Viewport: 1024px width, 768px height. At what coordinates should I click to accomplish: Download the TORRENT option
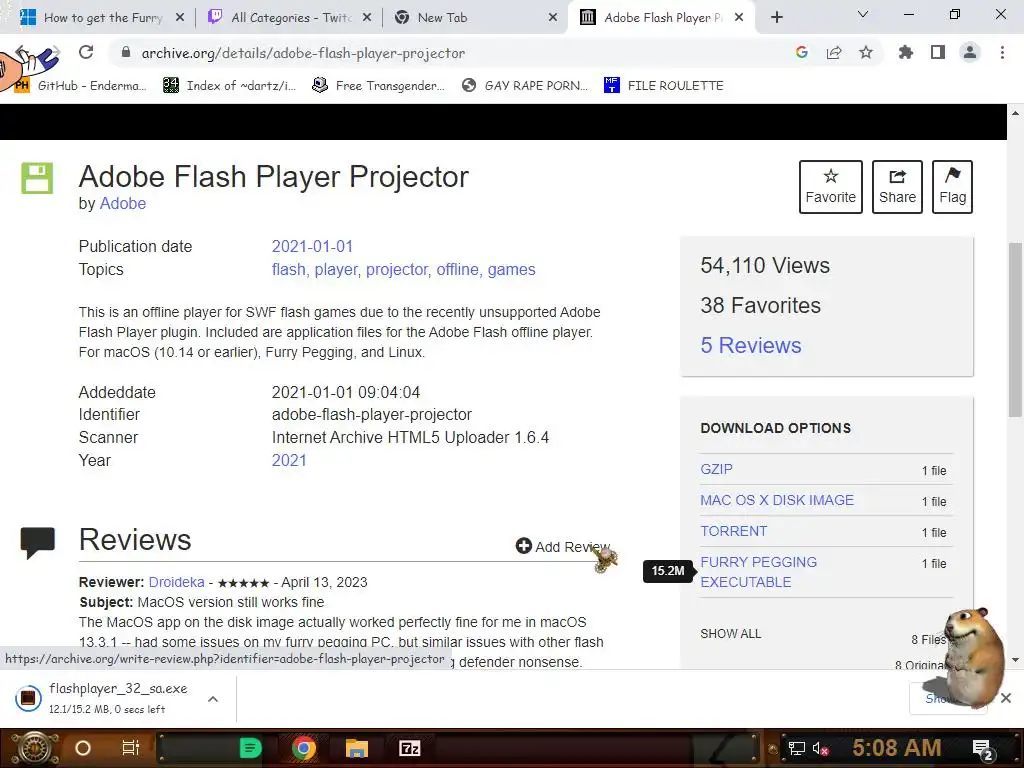[x=734, y=531]
